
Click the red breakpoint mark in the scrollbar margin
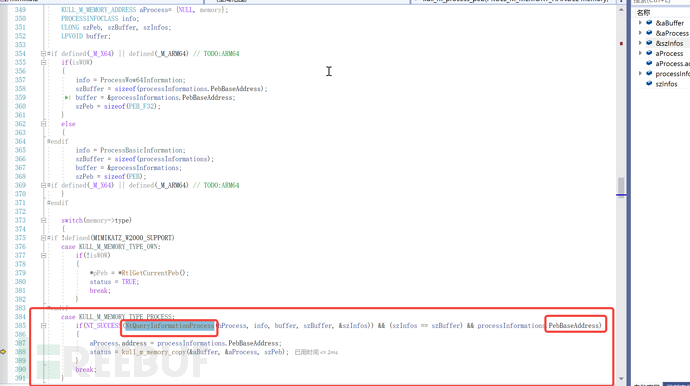(621, 44)
